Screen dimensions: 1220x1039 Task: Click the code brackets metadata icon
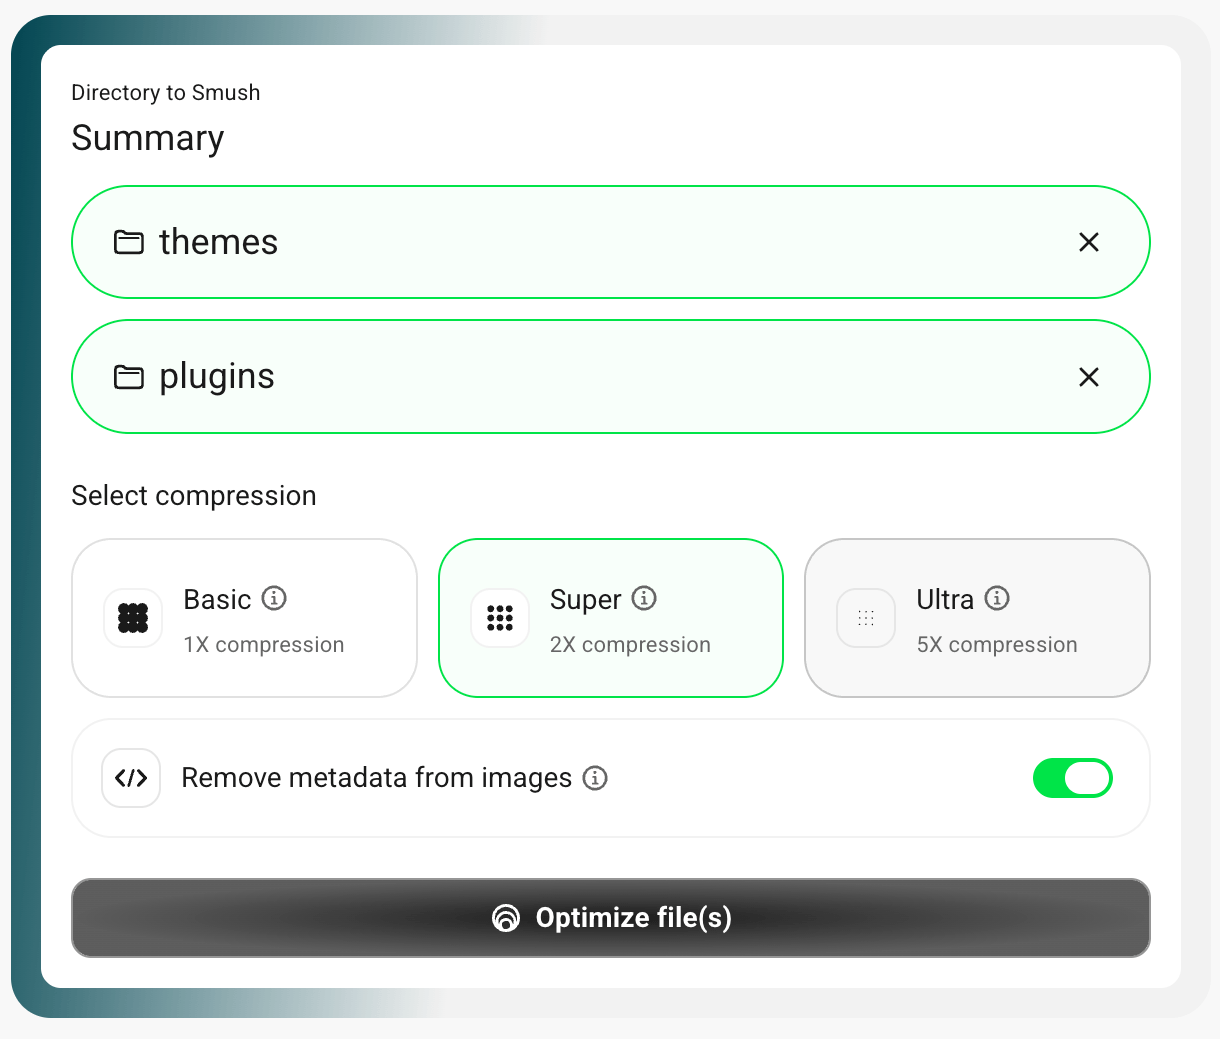click(x=131, y=778)
